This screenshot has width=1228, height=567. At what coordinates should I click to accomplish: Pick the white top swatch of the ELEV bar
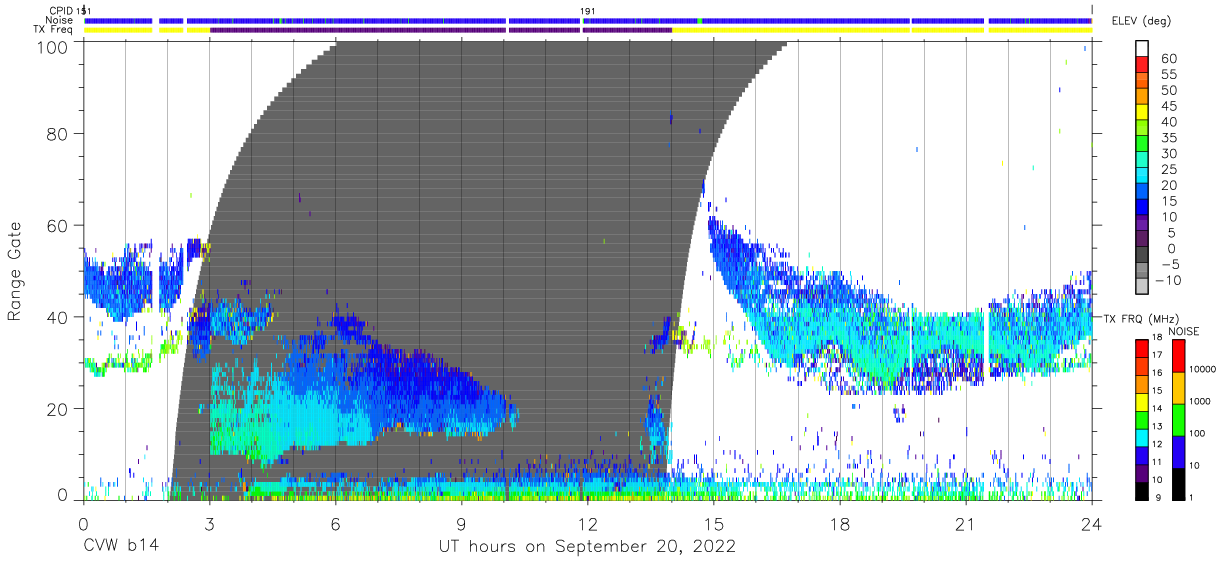point(1142,48)
